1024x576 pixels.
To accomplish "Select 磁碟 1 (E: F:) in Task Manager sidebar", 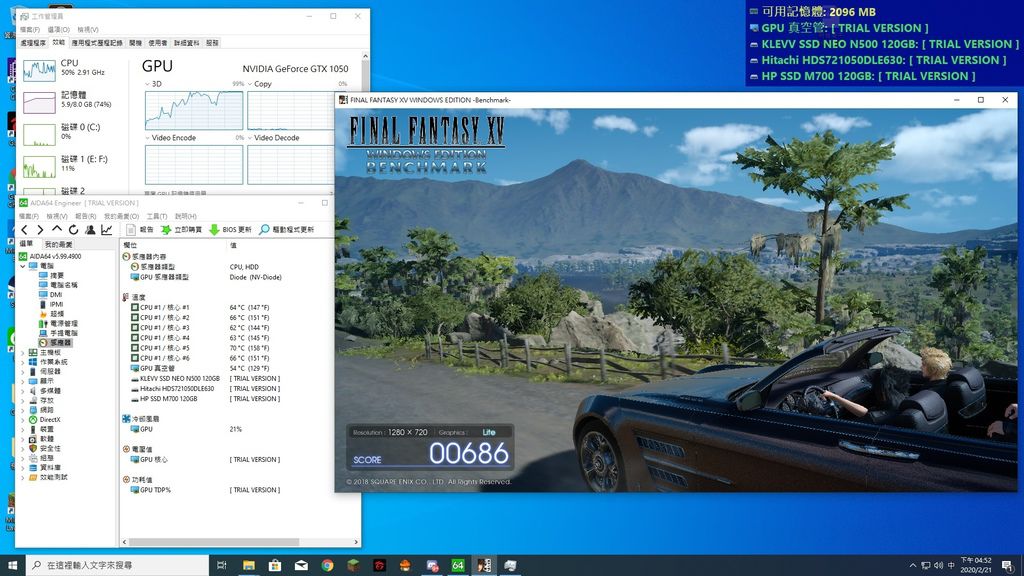I will point(72,165).
